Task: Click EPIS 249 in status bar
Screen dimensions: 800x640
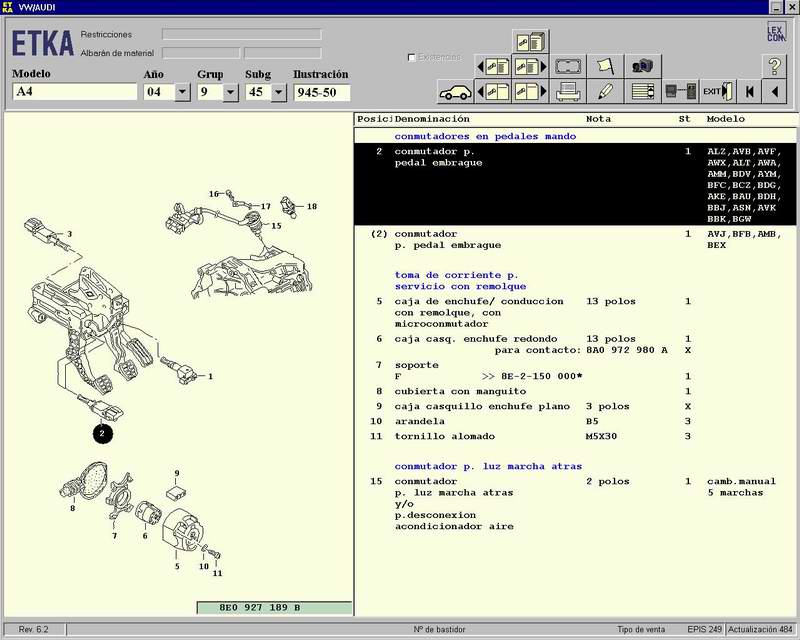Action: tap(704, 630)
